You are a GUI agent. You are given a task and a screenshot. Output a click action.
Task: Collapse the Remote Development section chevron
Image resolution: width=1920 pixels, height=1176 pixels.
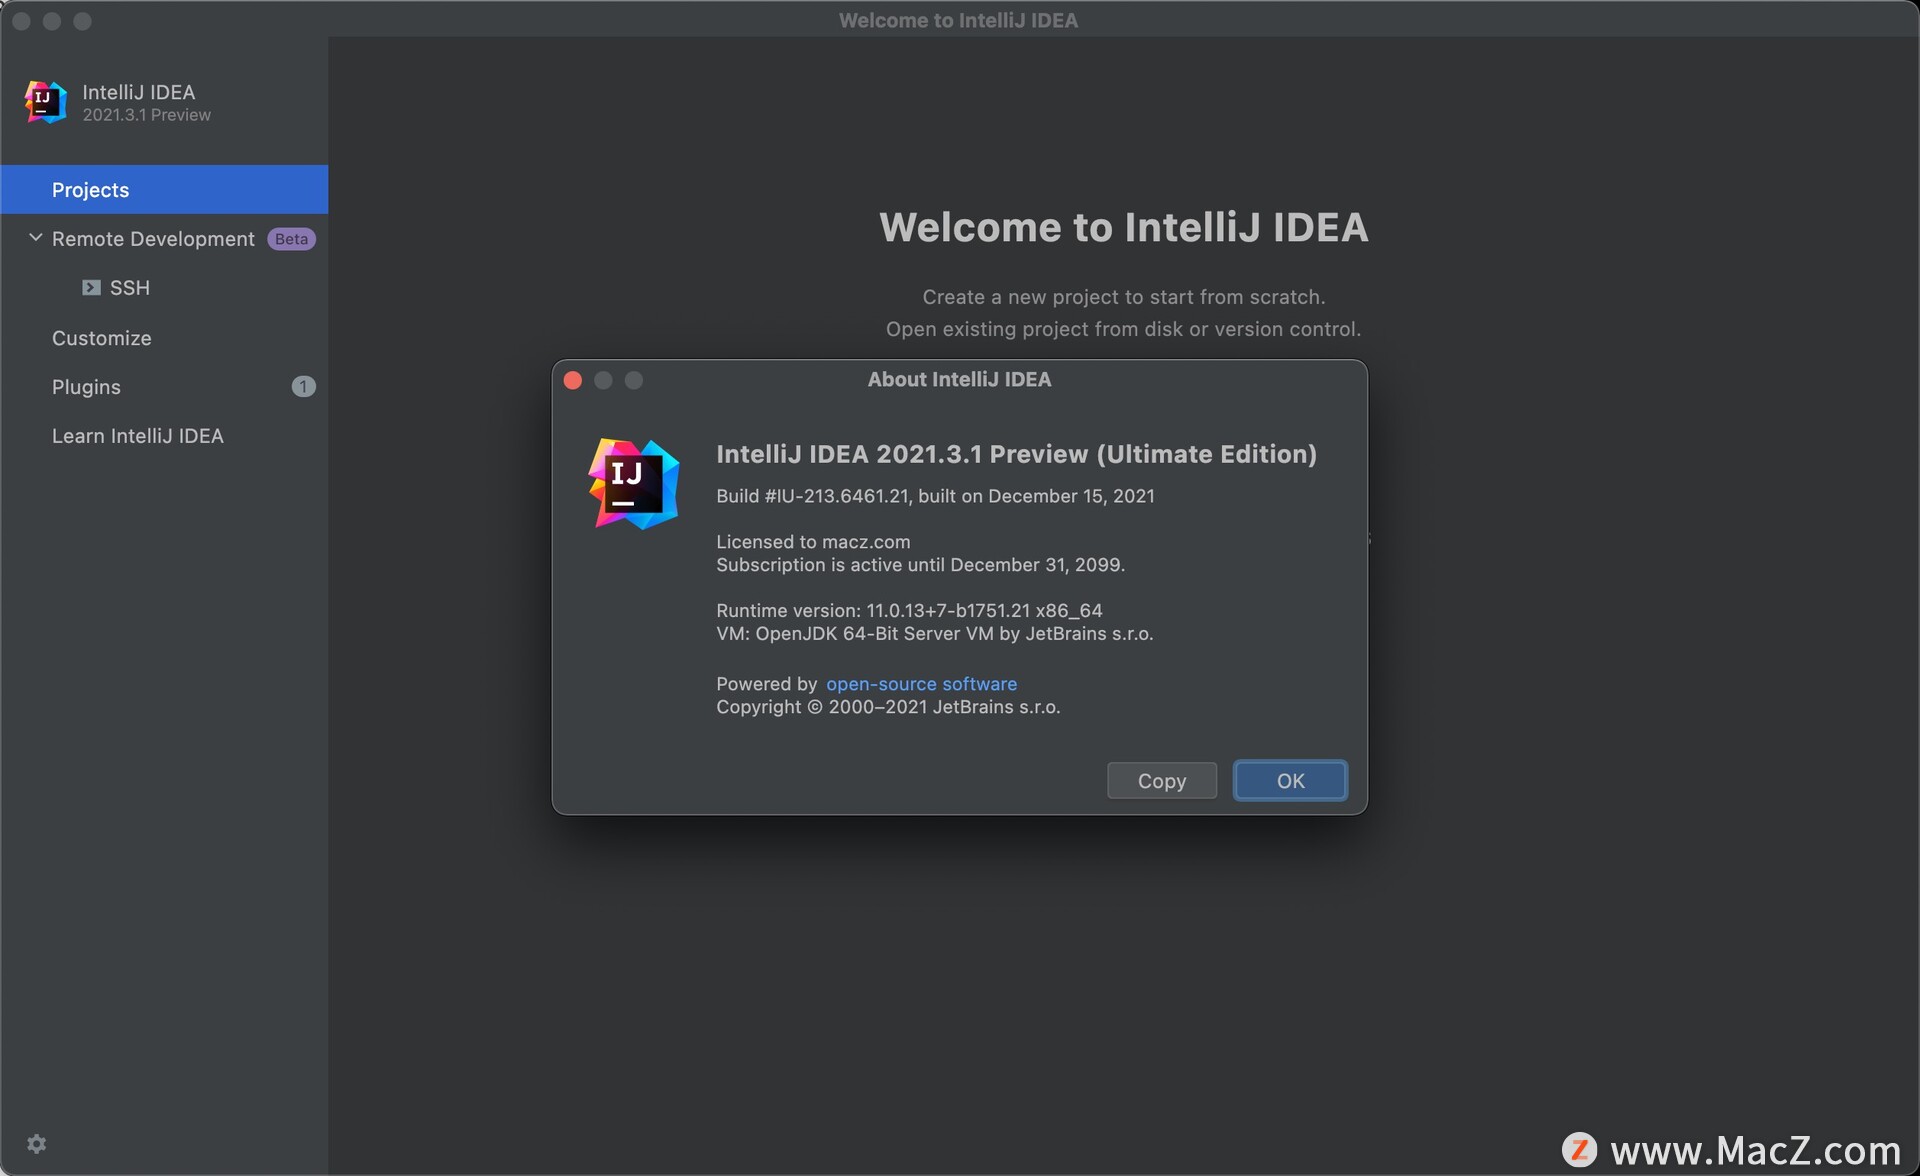(36, 238)
